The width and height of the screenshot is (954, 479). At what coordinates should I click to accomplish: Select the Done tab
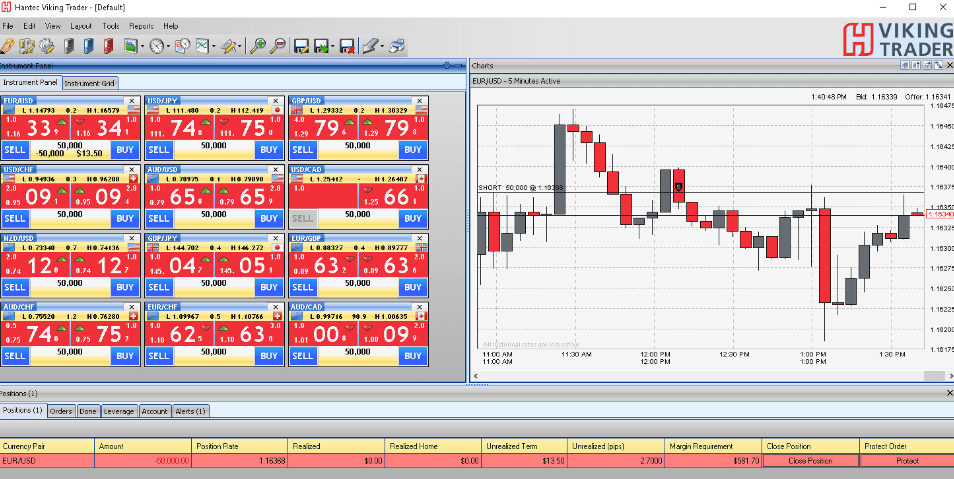coord(88,411)
